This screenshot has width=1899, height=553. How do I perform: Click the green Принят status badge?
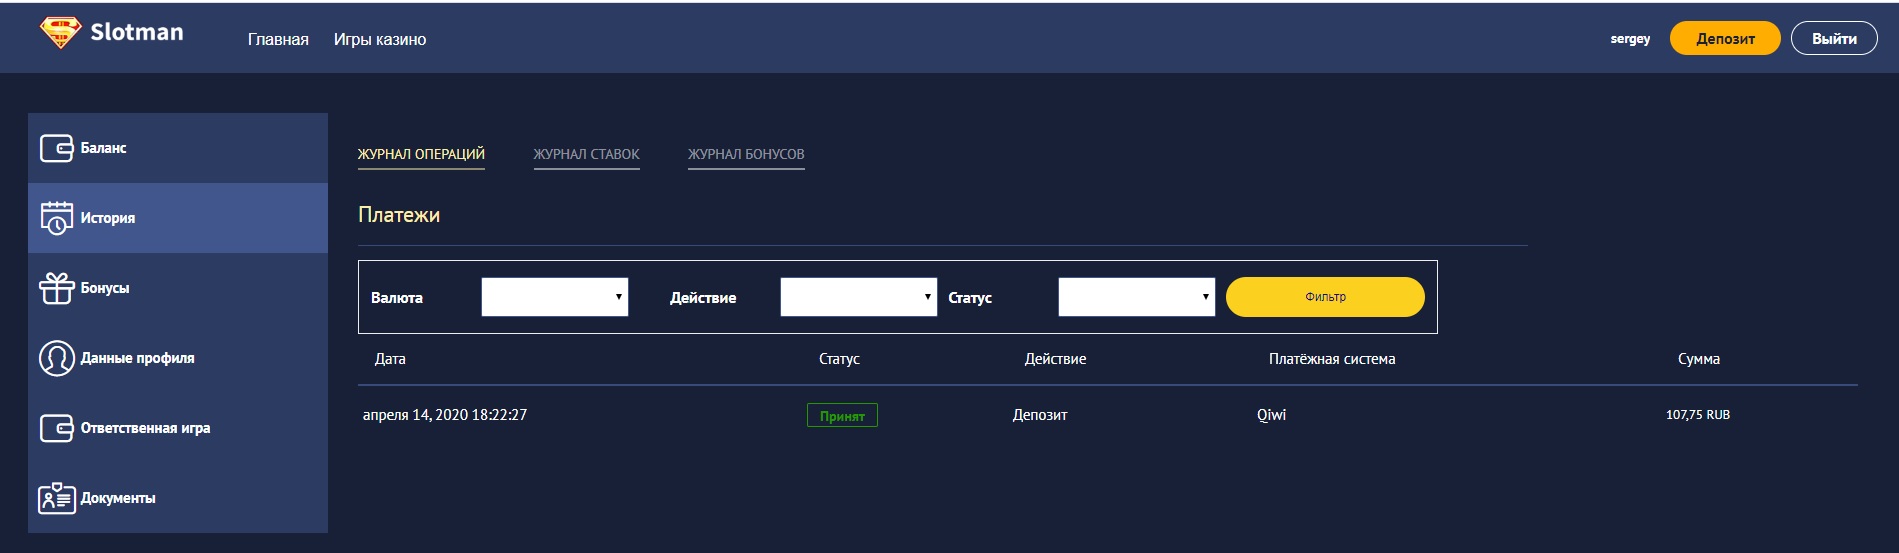pos(842,415)
